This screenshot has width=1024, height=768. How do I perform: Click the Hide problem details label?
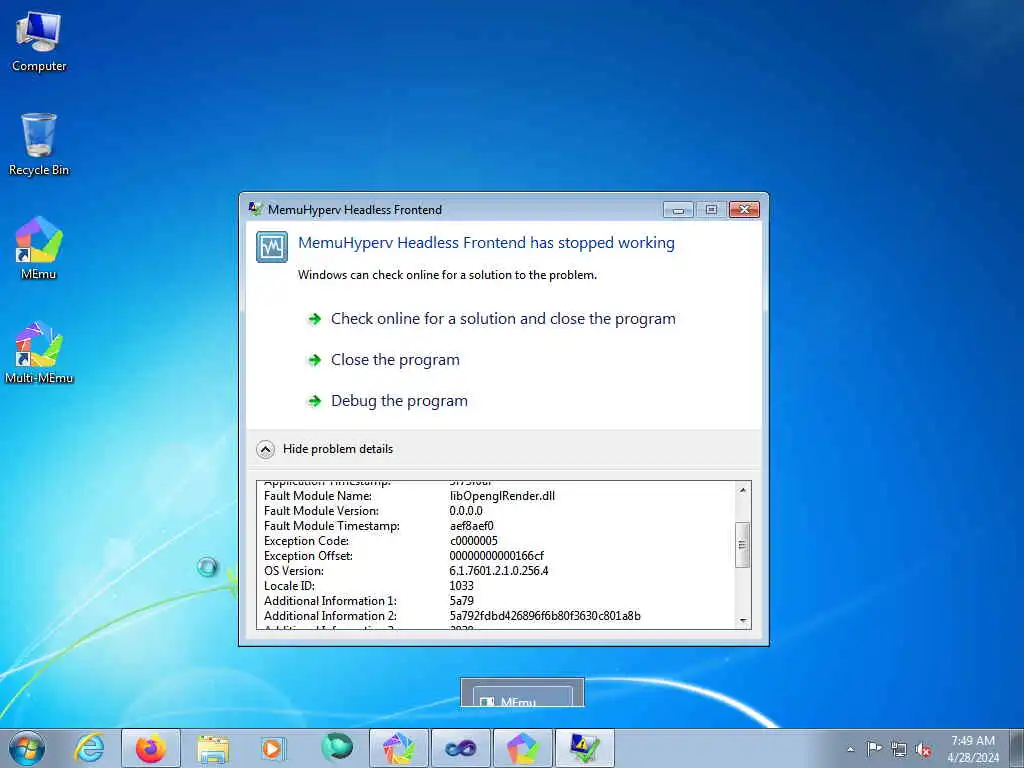click(338, 449)
